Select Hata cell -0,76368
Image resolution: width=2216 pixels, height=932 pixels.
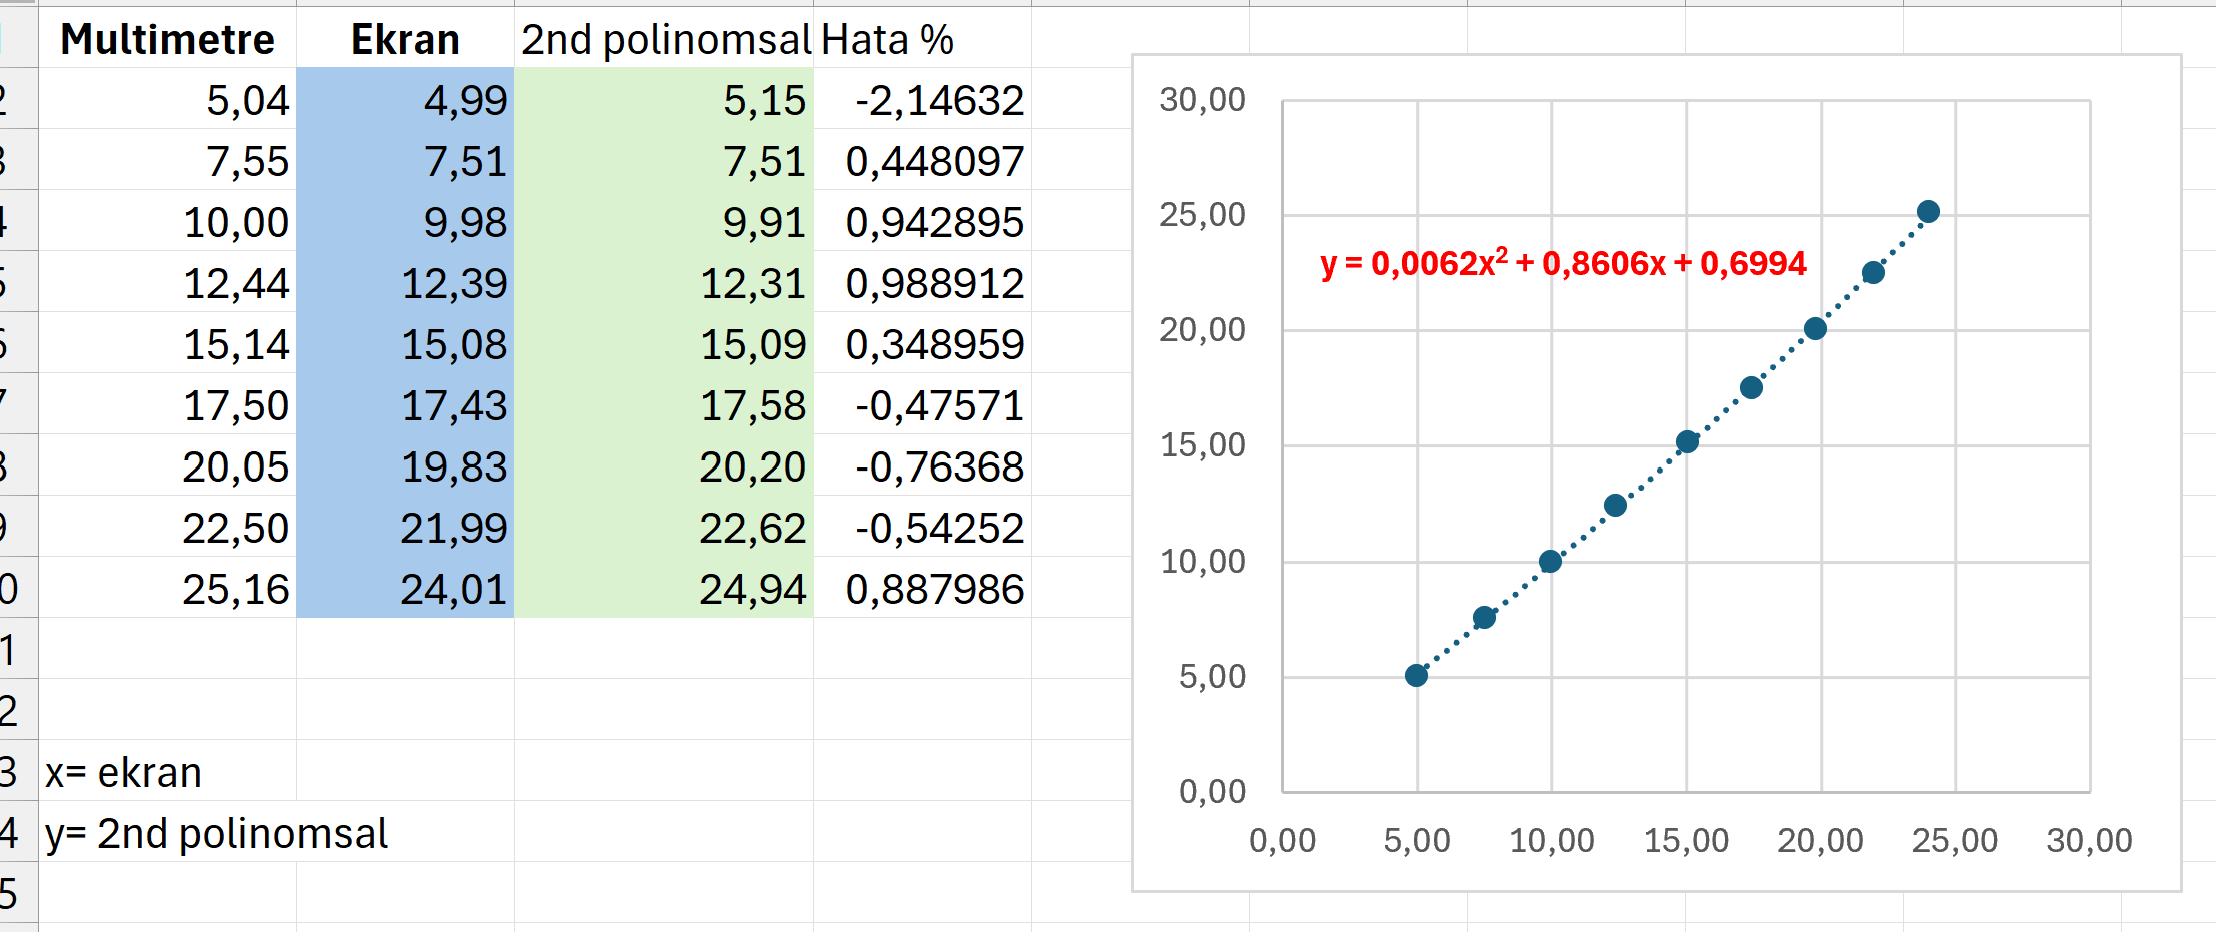(x=922, y=466)
